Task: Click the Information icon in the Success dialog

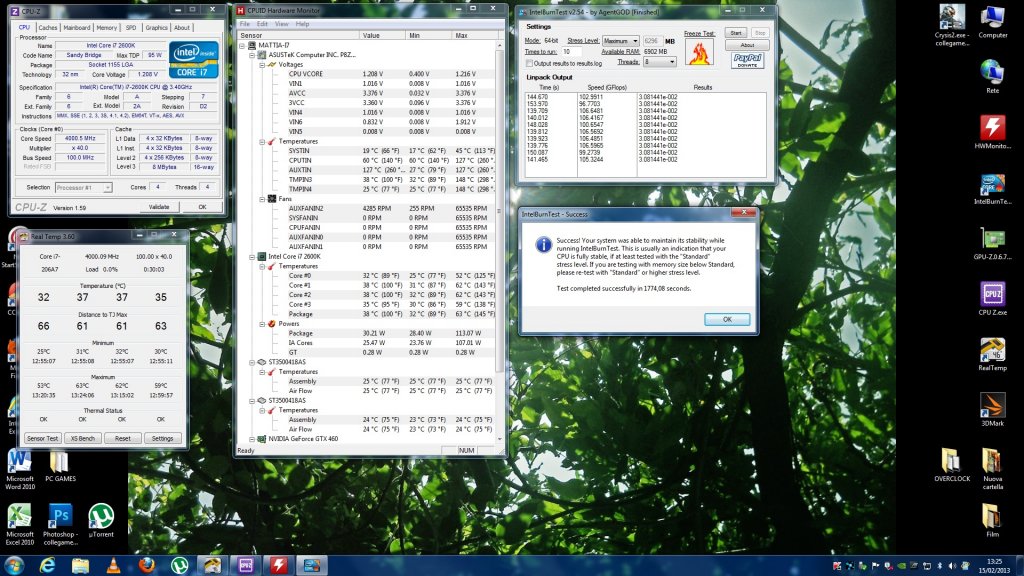Action: click(x=543, y=244)
